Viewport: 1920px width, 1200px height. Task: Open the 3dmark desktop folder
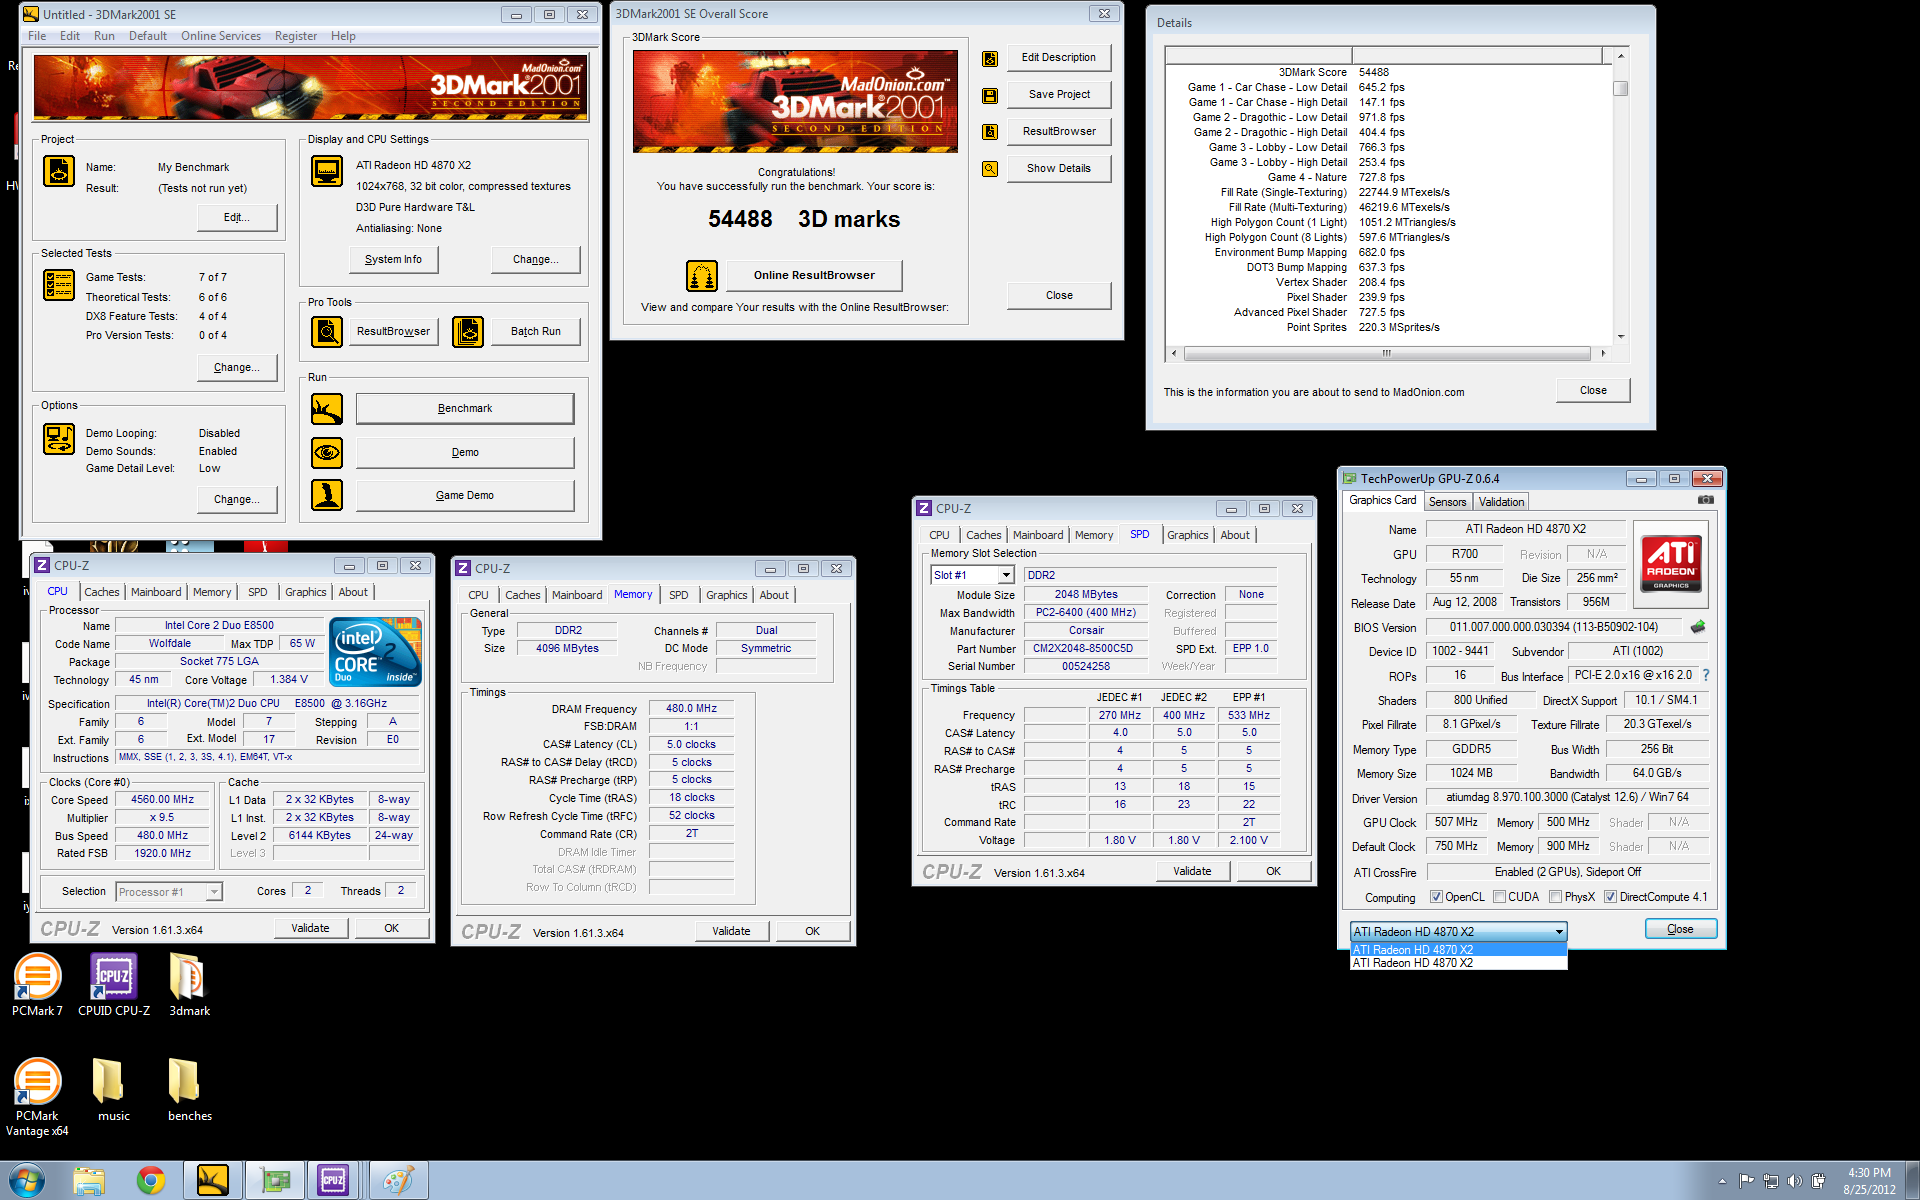pyautogui.click(x=189, y=985)
